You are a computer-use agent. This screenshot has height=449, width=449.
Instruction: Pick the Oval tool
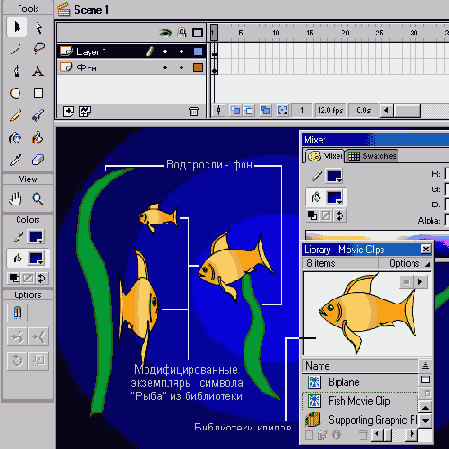[15, 93]
